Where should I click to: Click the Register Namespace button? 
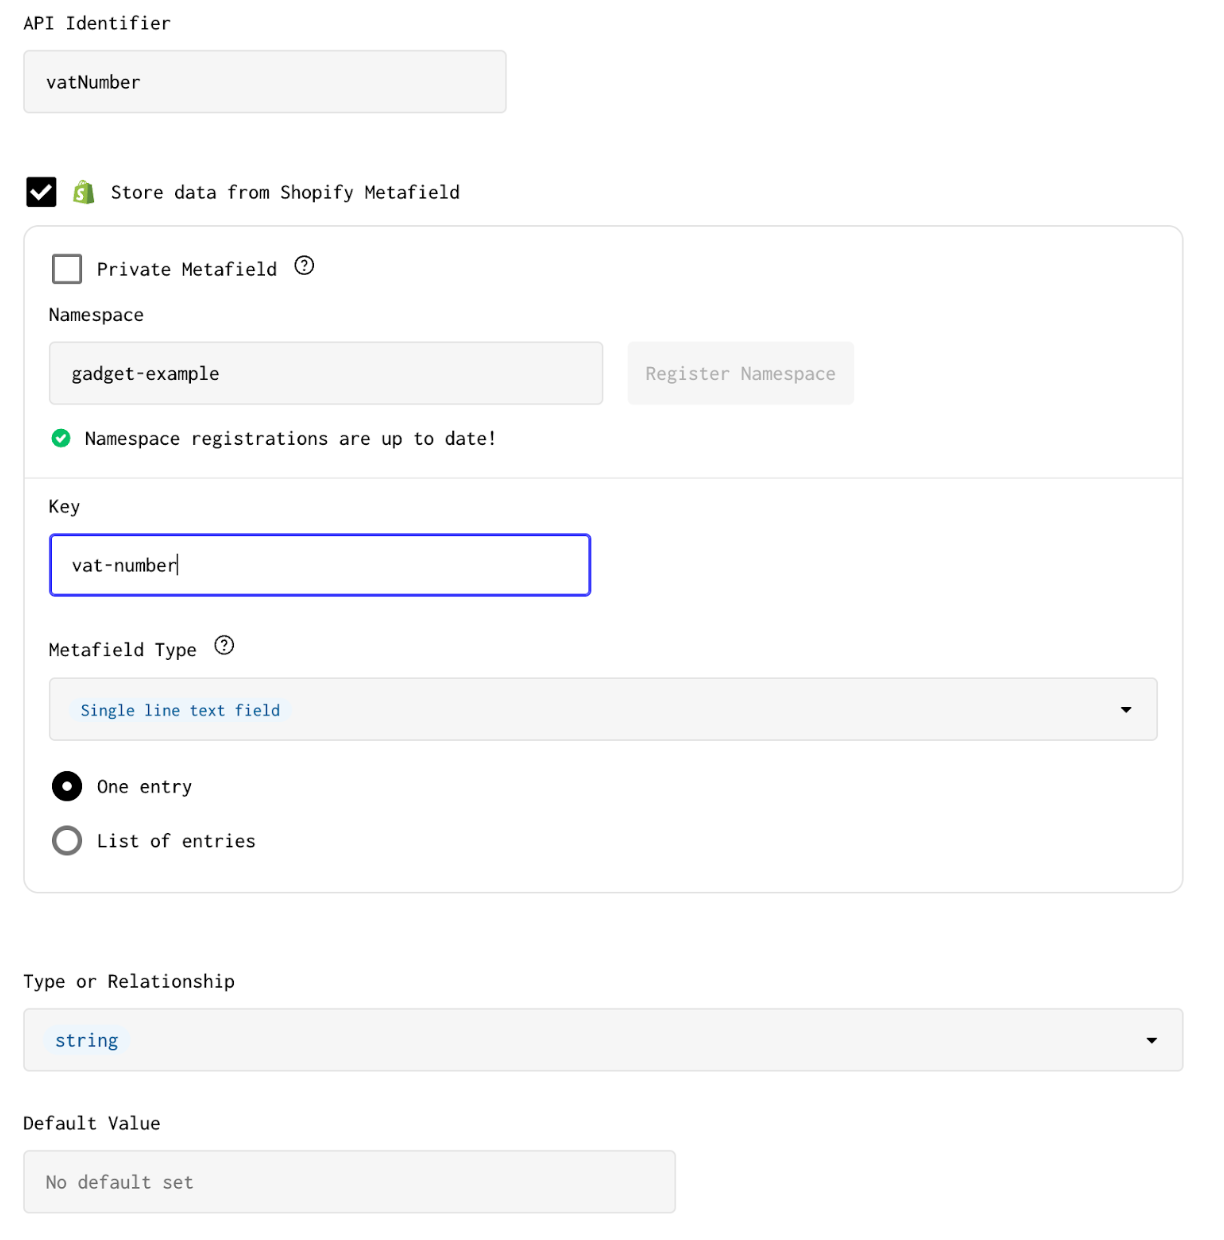741,373
